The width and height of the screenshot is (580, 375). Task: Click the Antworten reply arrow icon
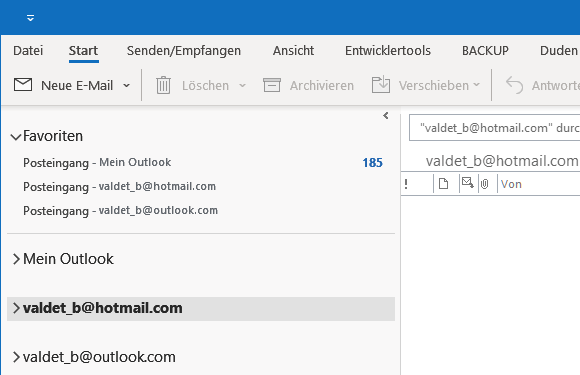coord(514,85)
